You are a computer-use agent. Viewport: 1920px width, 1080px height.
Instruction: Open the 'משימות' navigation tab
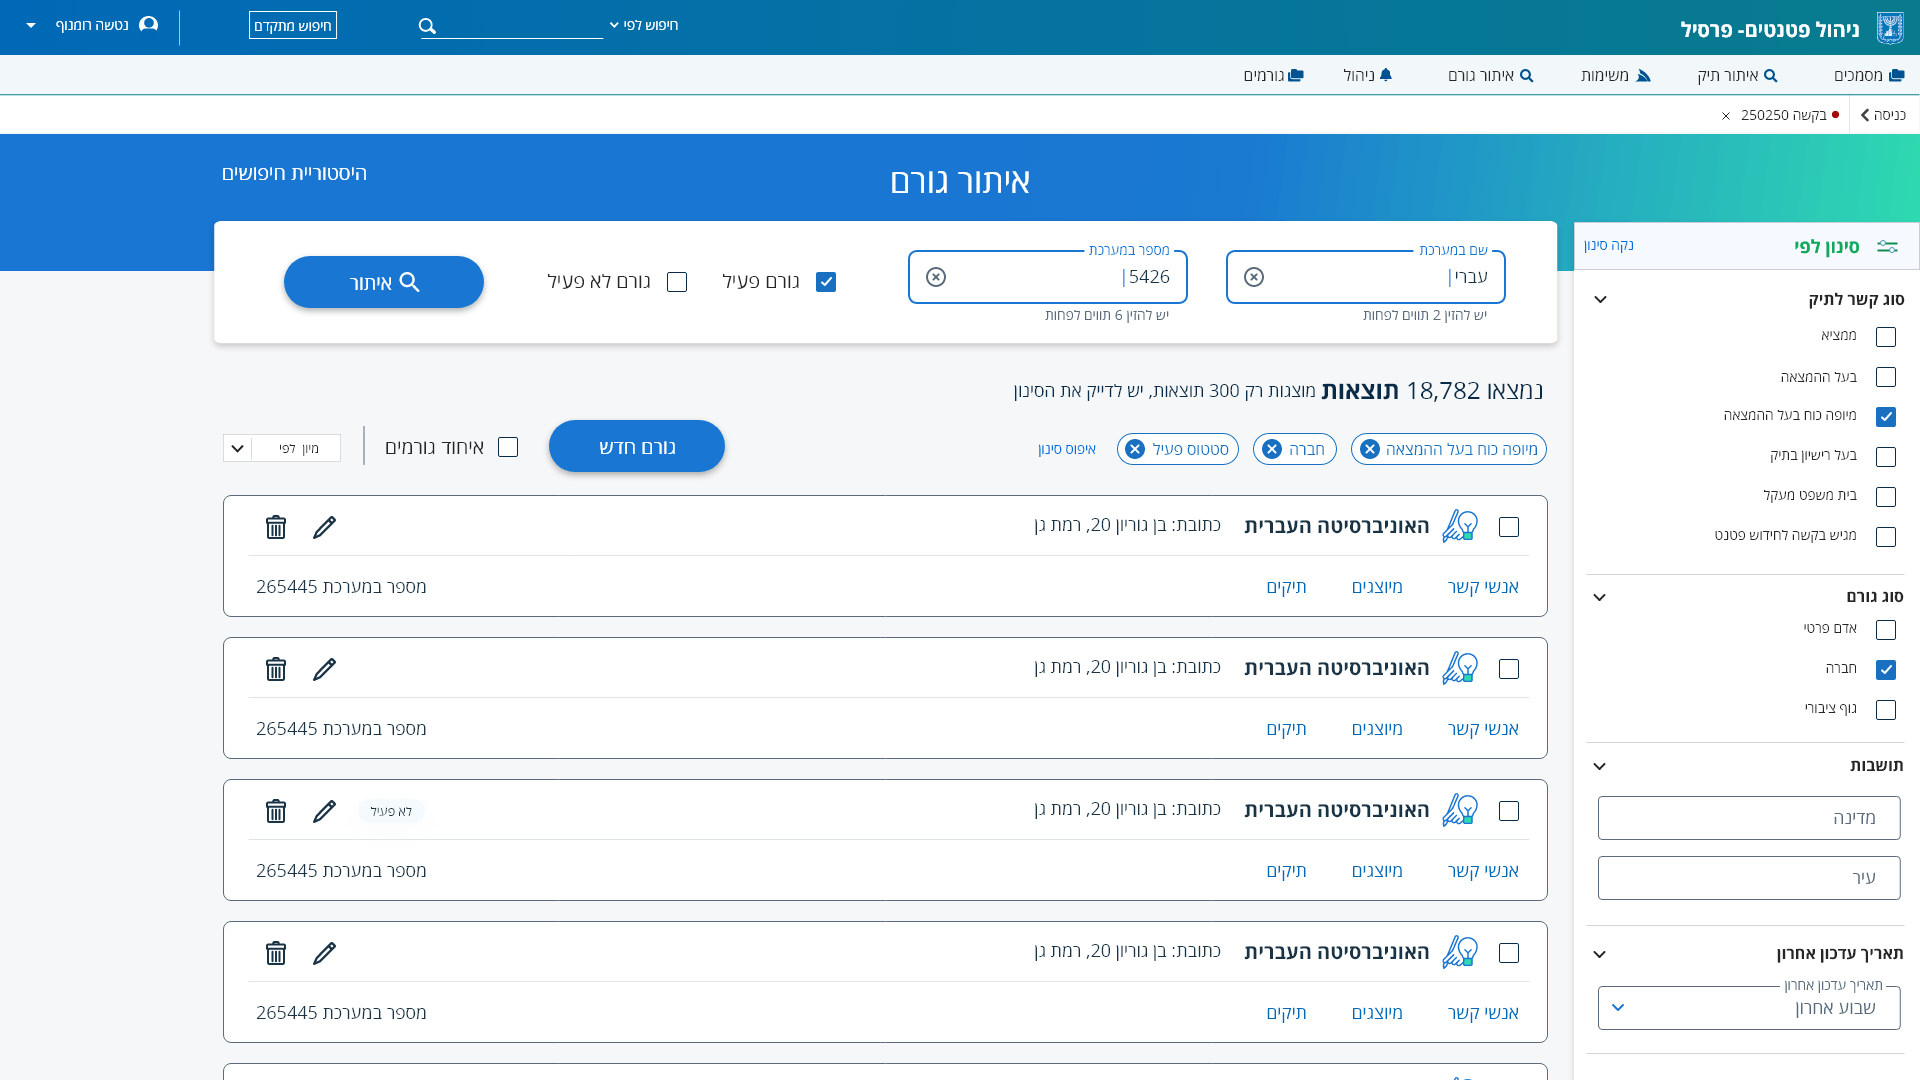tap(1615, 75)
